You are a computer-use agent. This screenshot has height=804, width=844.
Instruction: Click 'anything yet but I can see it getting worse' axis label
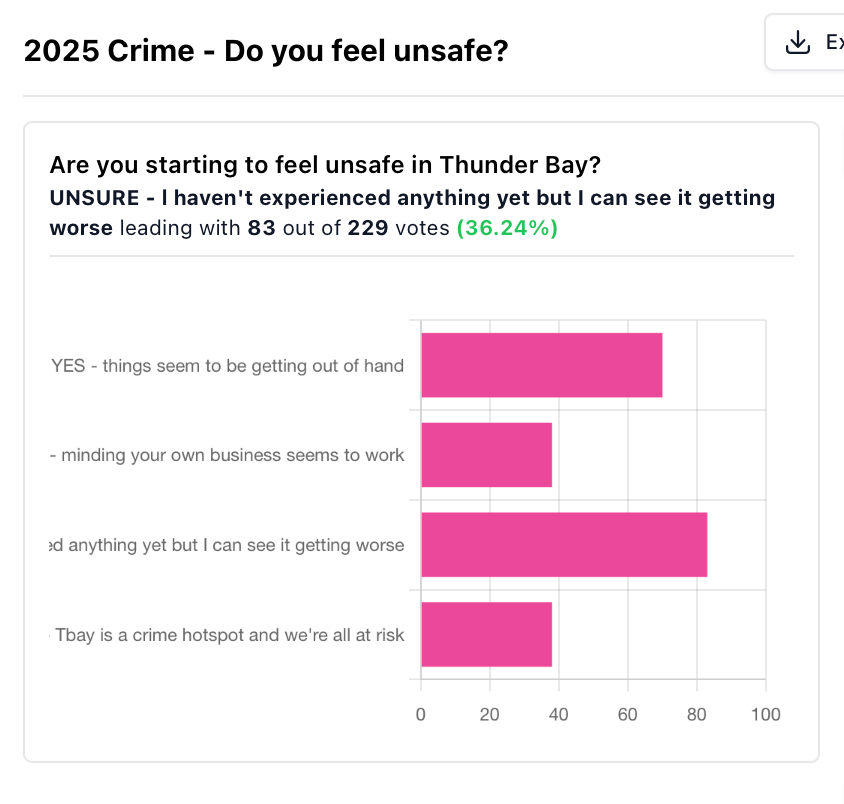(x=227, y=545)
